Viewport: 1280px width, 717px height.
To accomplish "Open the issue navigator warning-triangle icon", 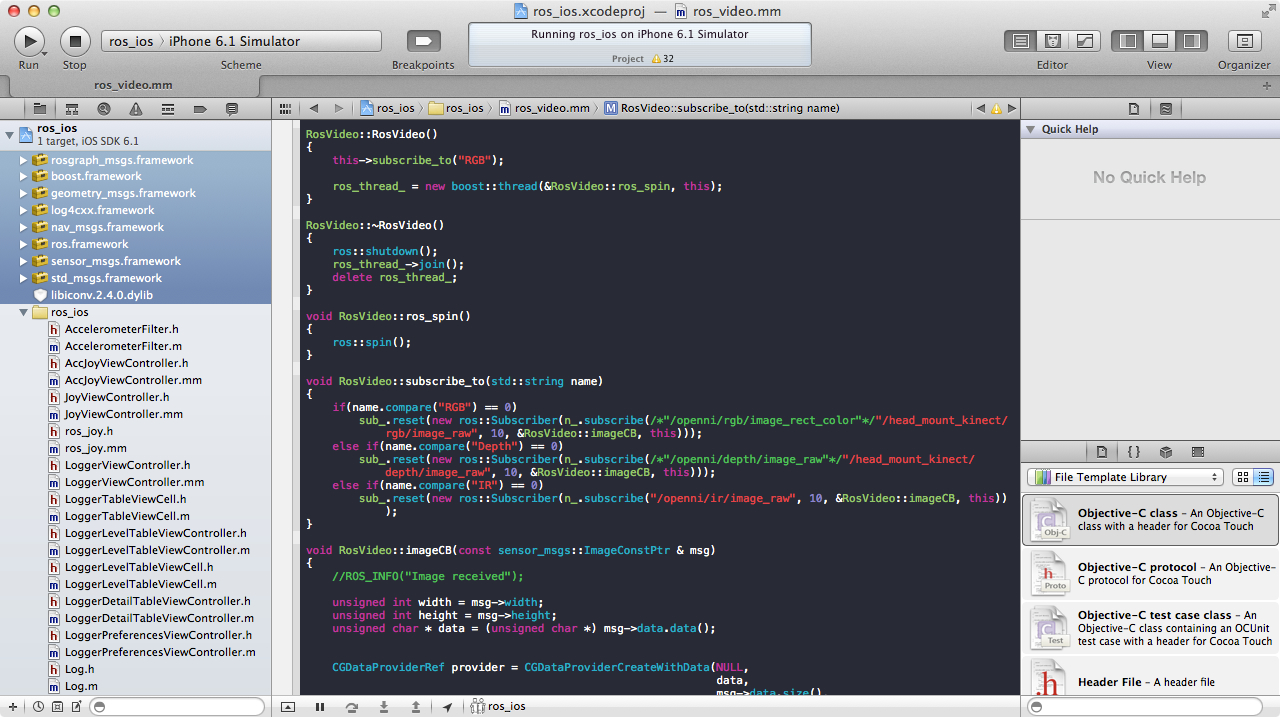I will 135,108.
